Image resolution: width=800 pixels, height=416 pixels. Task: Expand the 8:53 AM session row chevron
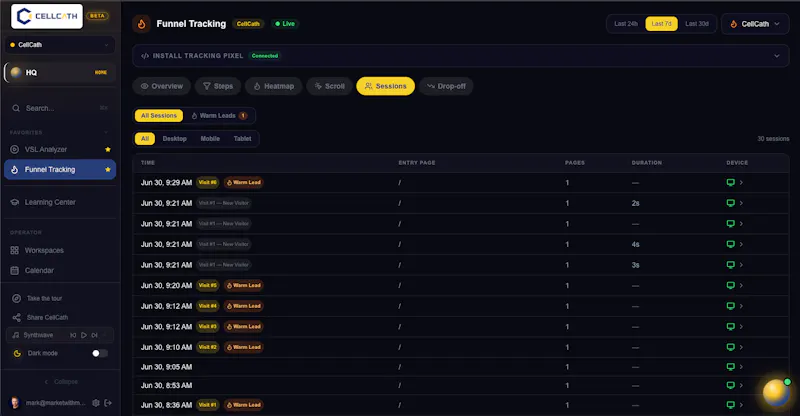(741, 385)
